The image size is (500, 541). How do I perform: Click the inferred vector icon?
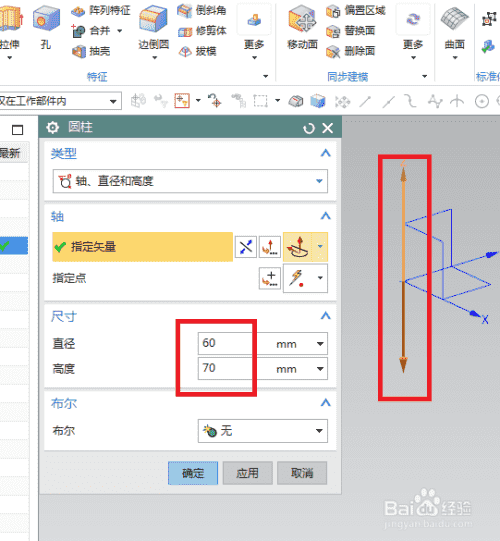[297, 247]
